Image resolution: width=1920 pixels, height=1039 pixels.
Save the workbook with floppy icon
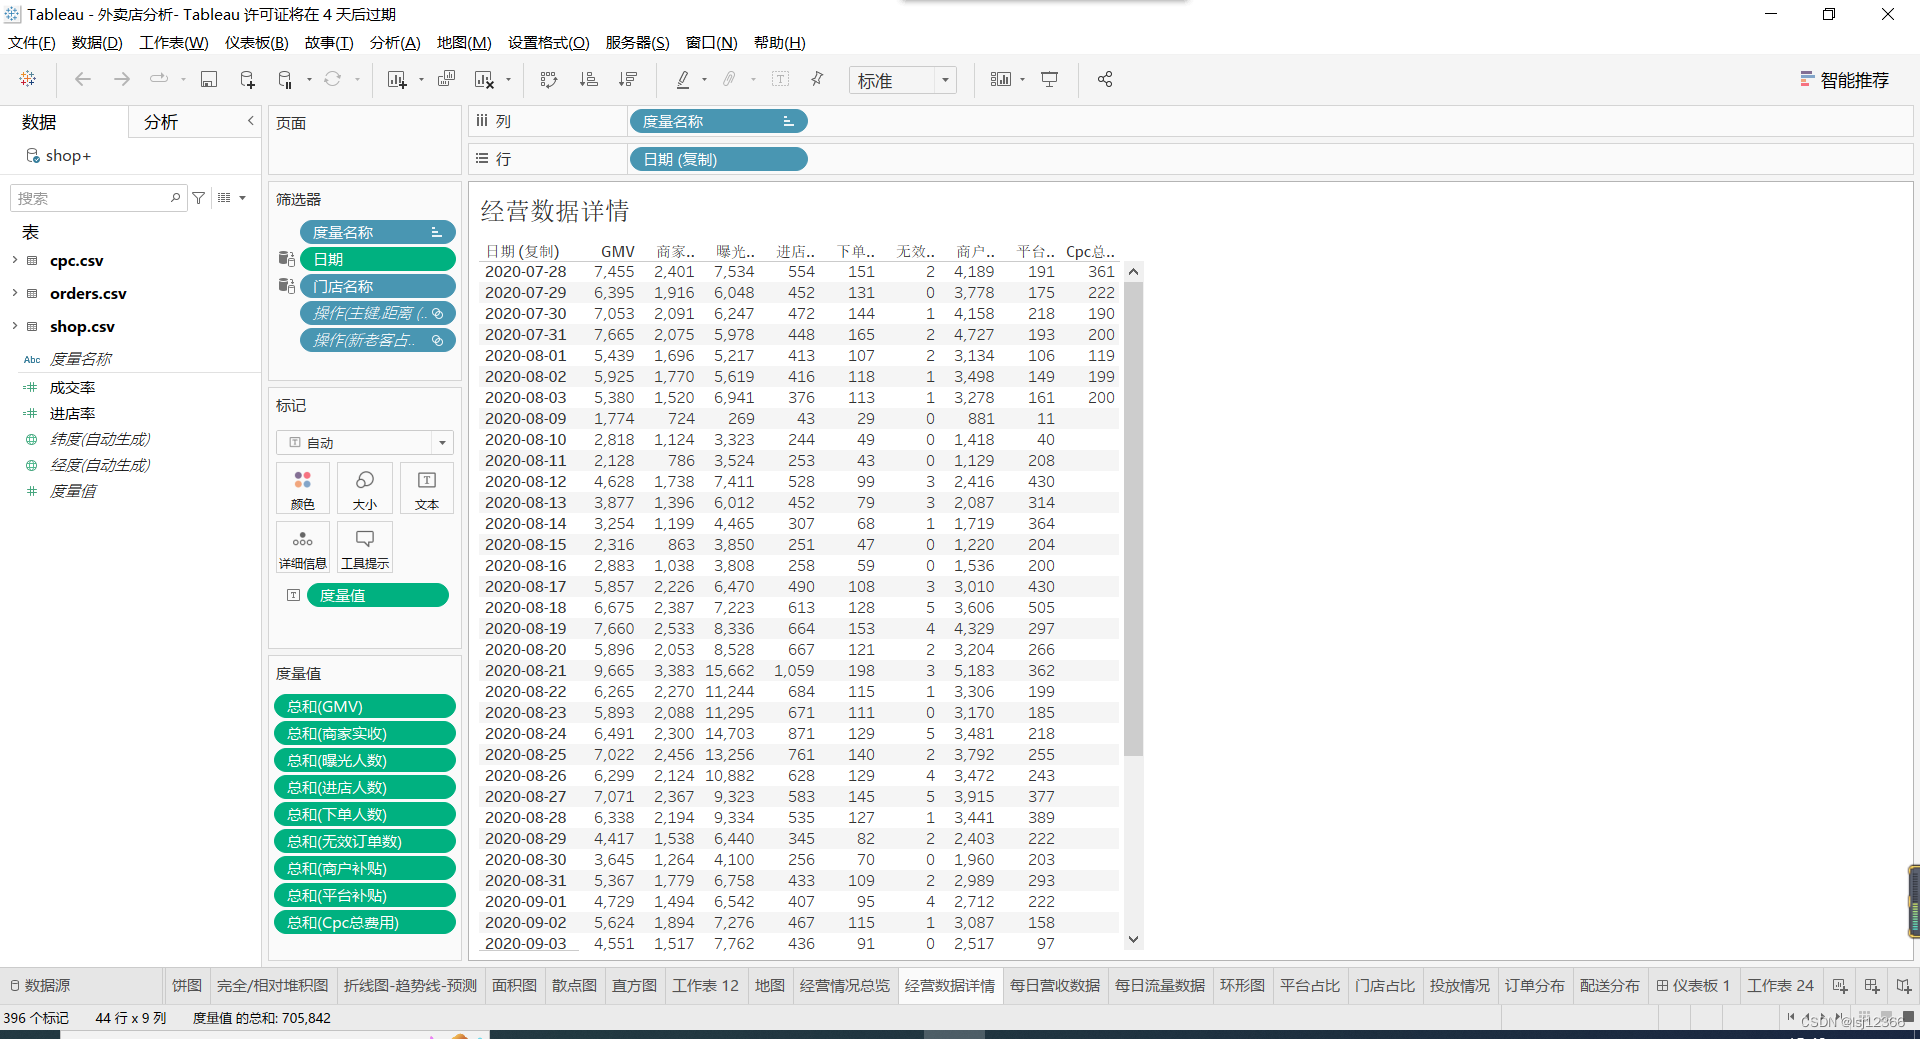pos(209,79)
